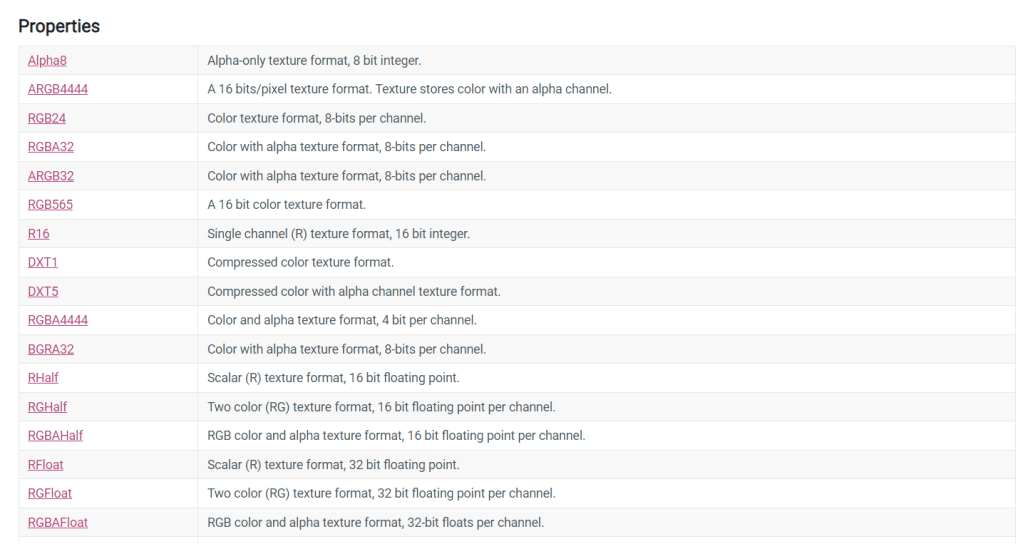Click the Properties section heading
This screenshot has height=544, width=1023.
click(59, 26)
